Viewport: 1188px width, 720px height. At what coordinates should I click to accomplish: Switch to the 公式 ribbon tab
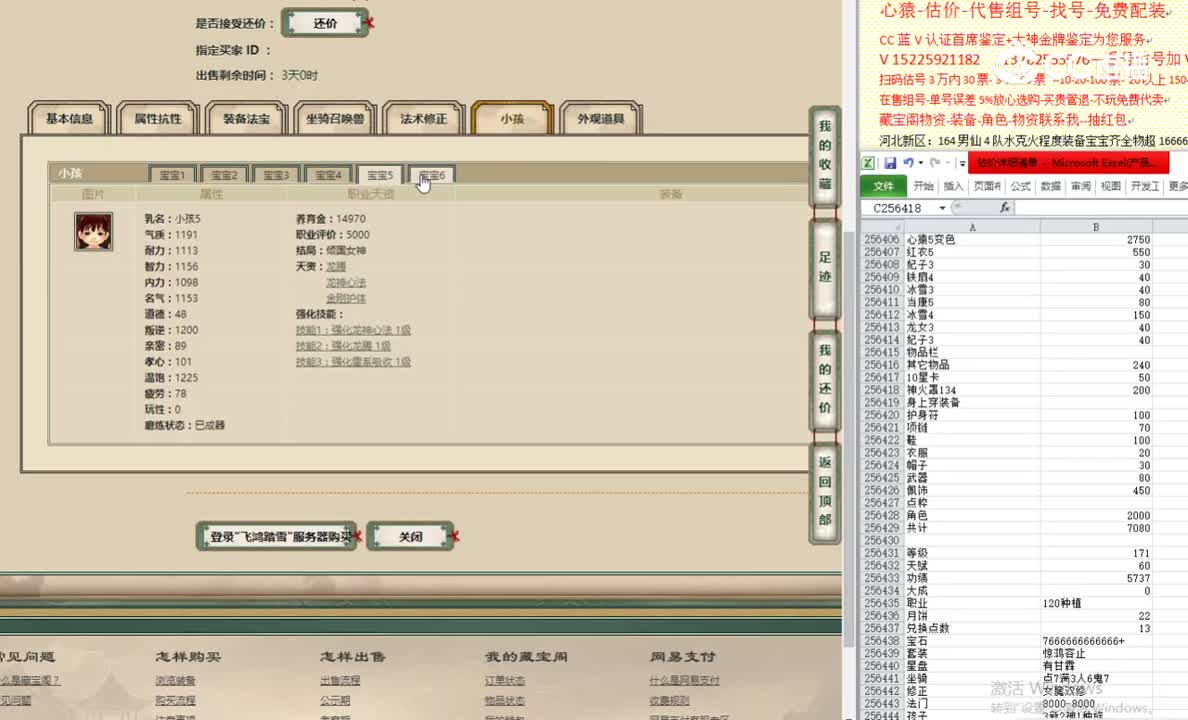pos(1021,186)
